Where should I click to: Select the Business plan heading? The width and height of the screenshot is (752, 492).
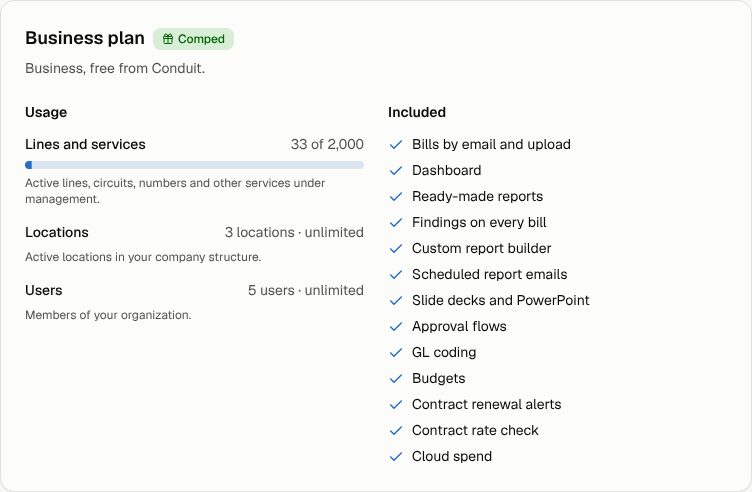85,38
